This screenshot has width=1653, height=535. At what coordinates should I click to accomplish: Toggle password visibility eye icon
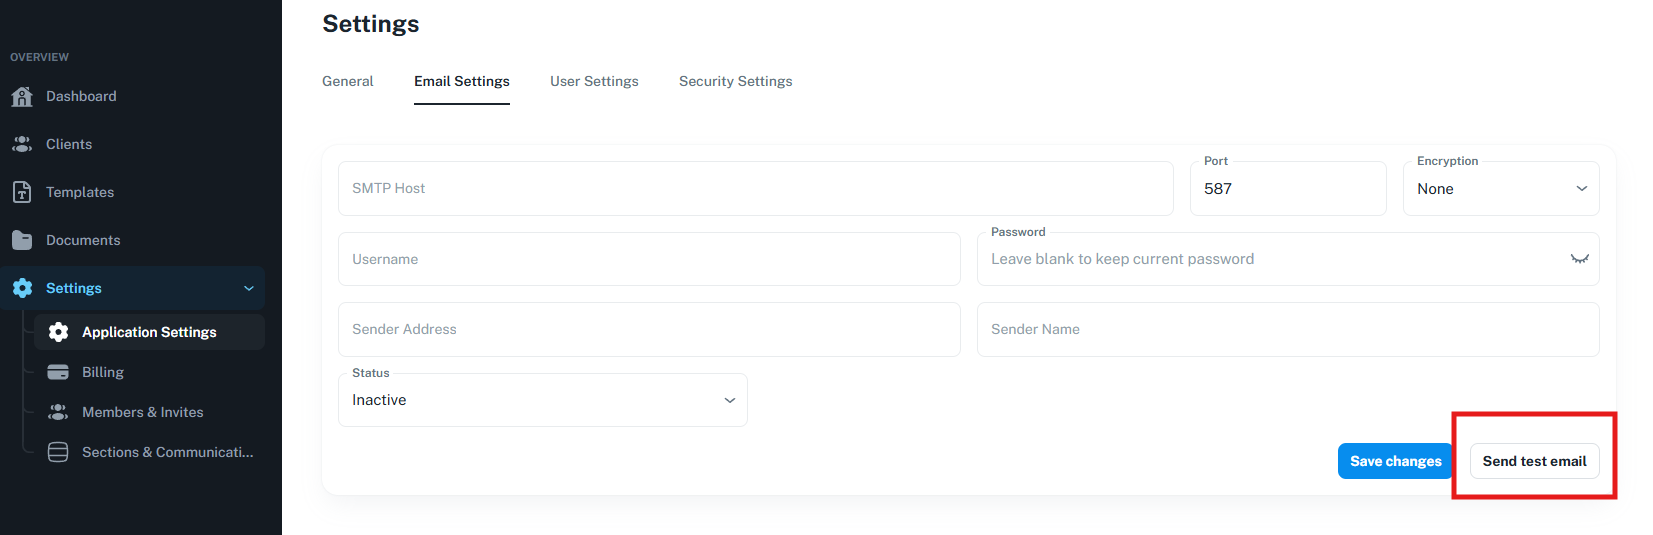click(x=1579, y=259)
